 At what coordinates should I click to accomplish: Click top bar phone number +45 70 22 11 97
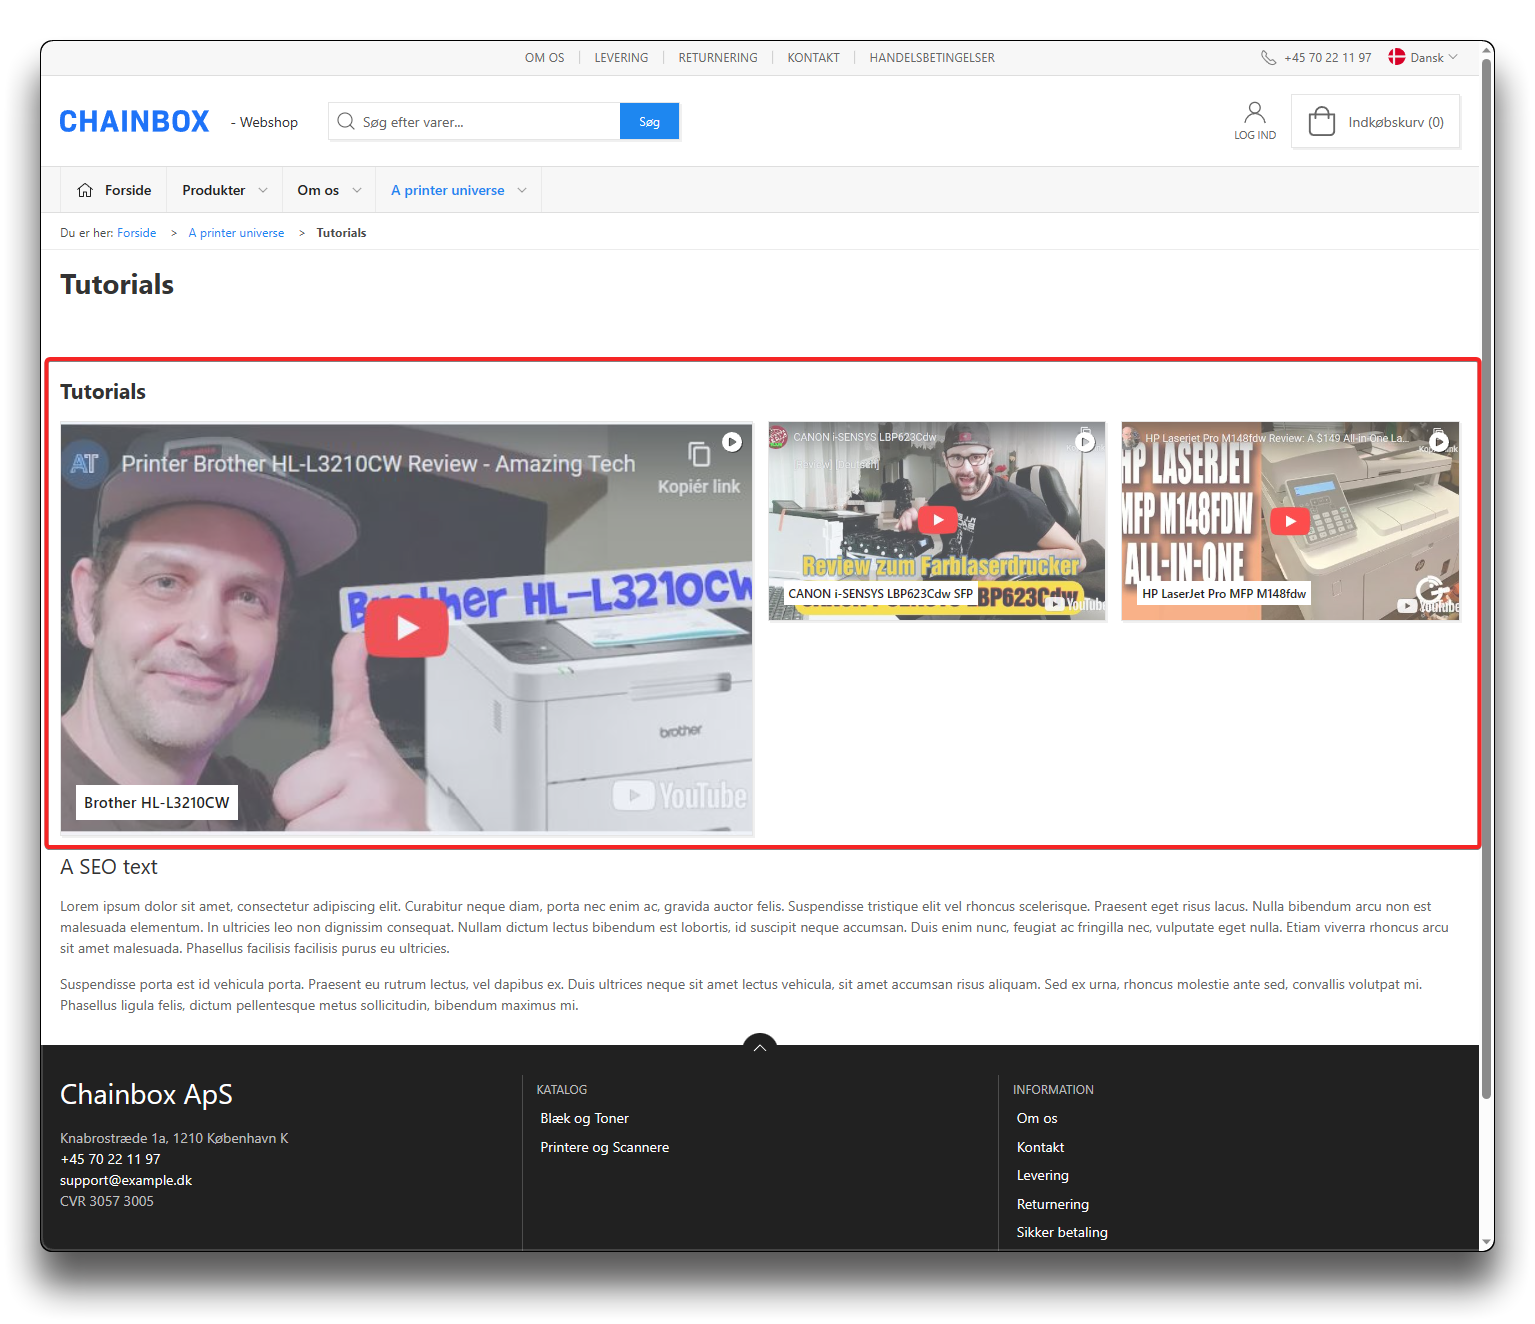[x=1328, y=58]
